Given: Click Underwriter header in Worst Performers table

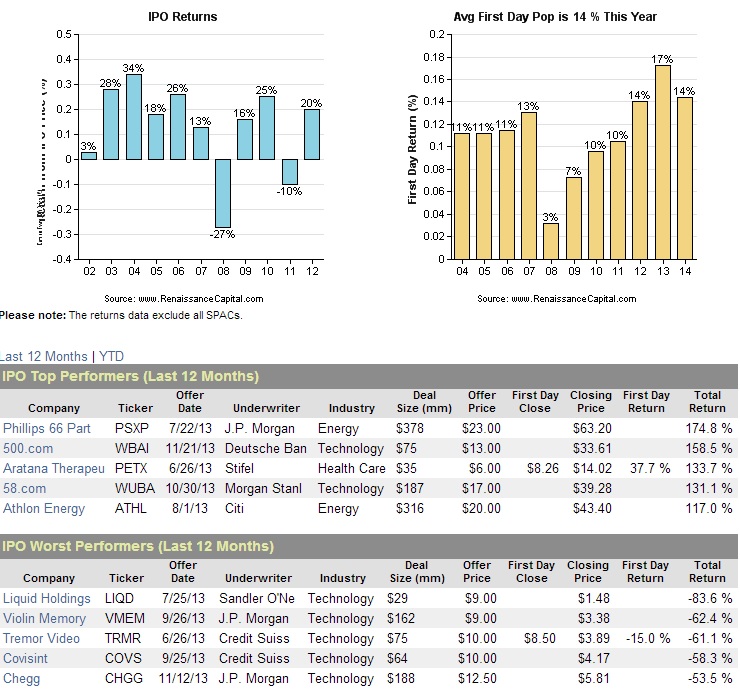Looking at the screenshot, I should pos(259,579).
